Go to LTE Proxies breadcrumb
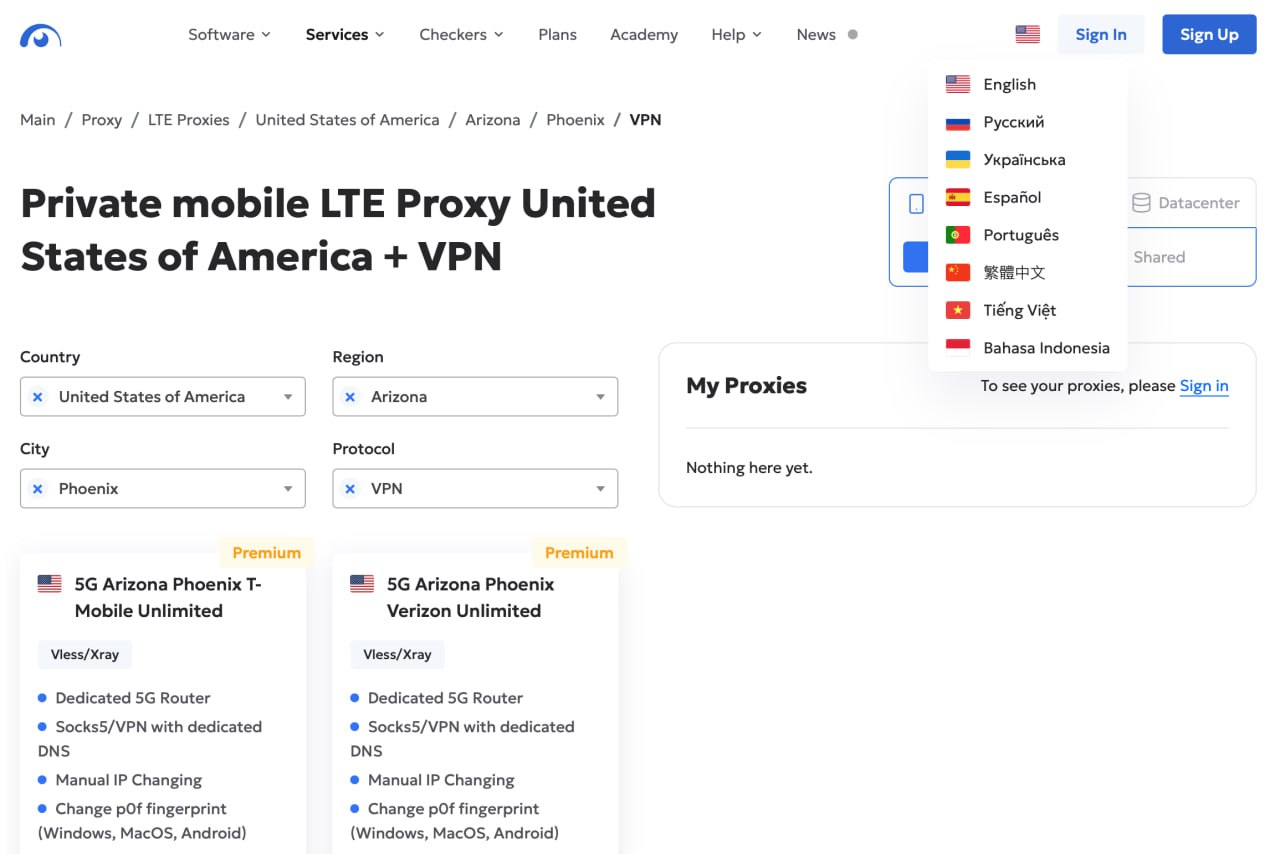This screenshot has height=854, width=1280. pyautogui.click(x=189, y=120)
